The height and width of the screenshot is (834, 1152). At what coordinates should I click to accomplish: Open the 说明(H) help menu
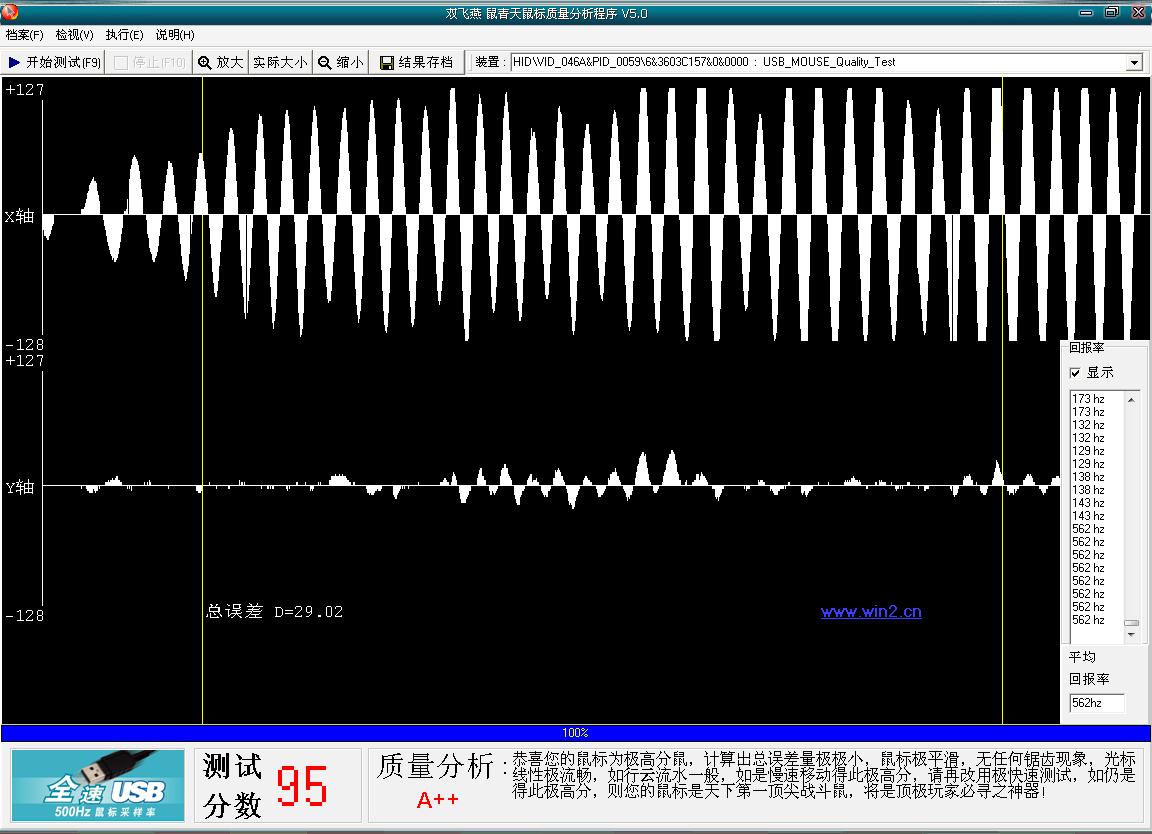[x=175, y=35]
